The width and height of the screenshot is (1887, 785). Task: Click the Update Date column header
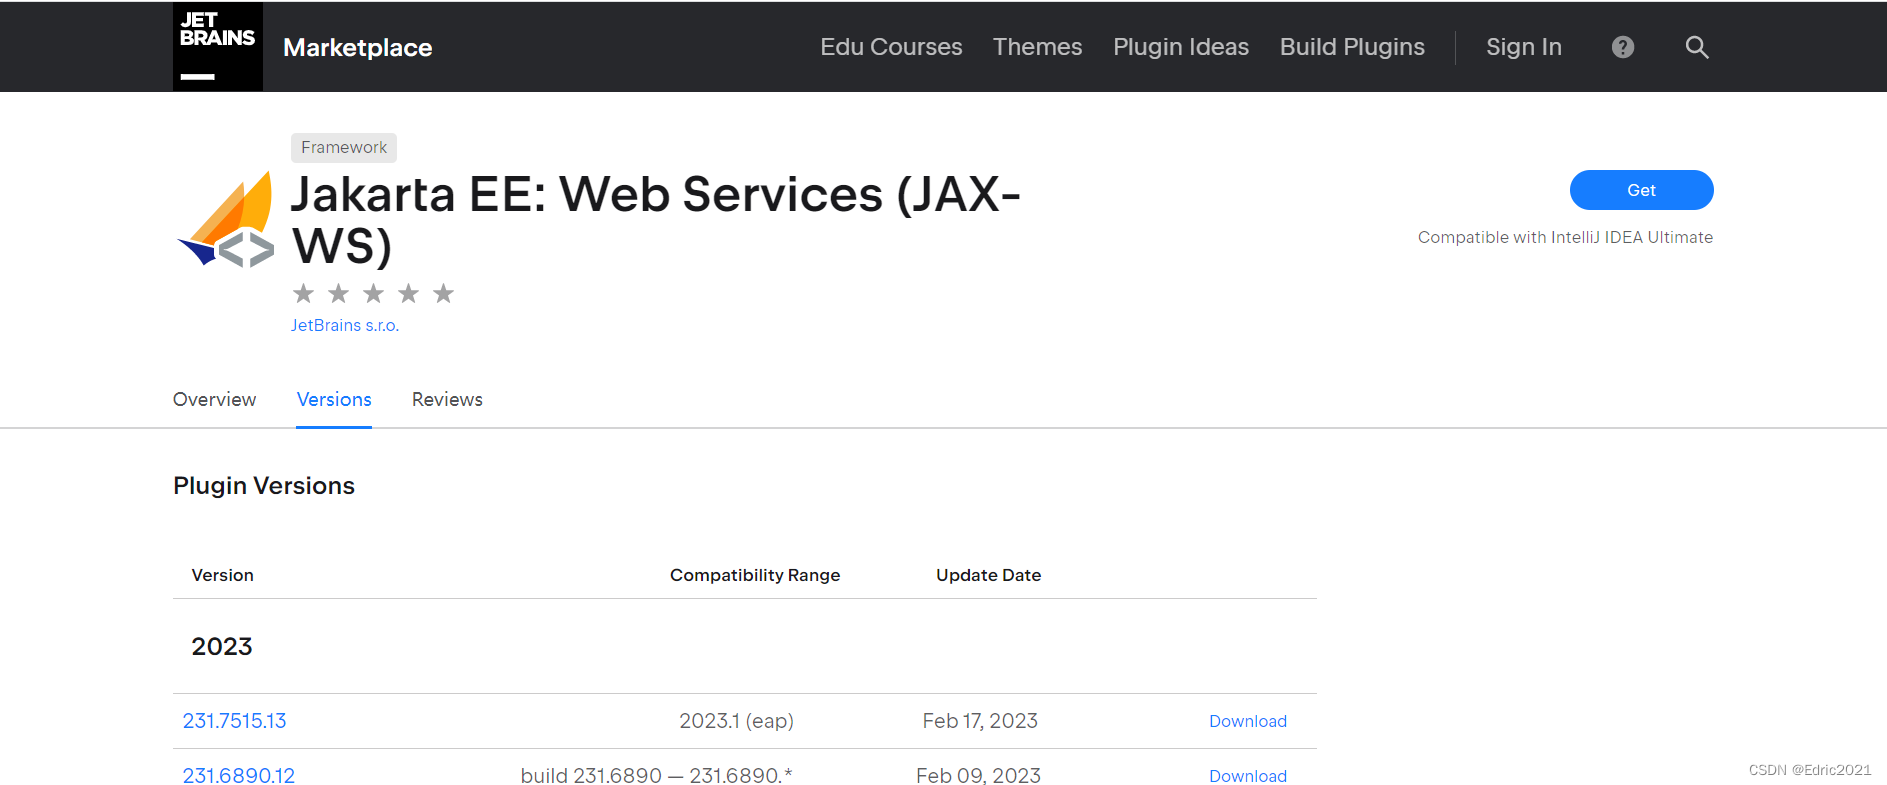[989, 575]
